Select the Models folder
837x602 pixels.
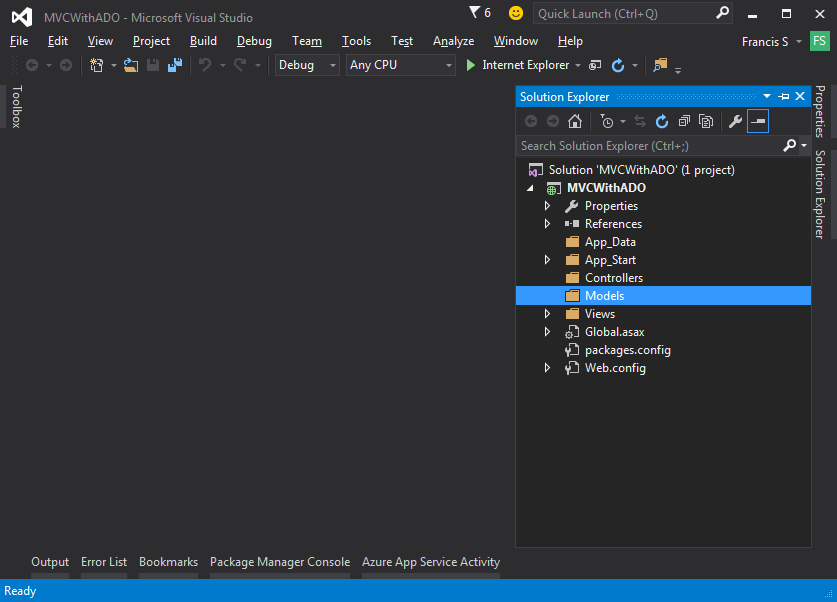click(x=664, y=296)
